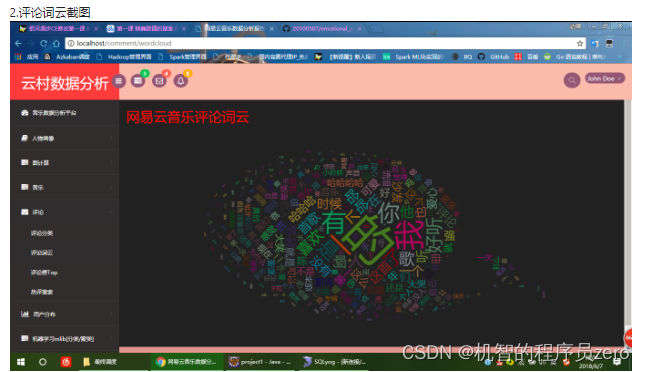Expand the 云计算 sidebar menu chevron
The width and height of the screenshot is (645, 372).
(111, 163)
